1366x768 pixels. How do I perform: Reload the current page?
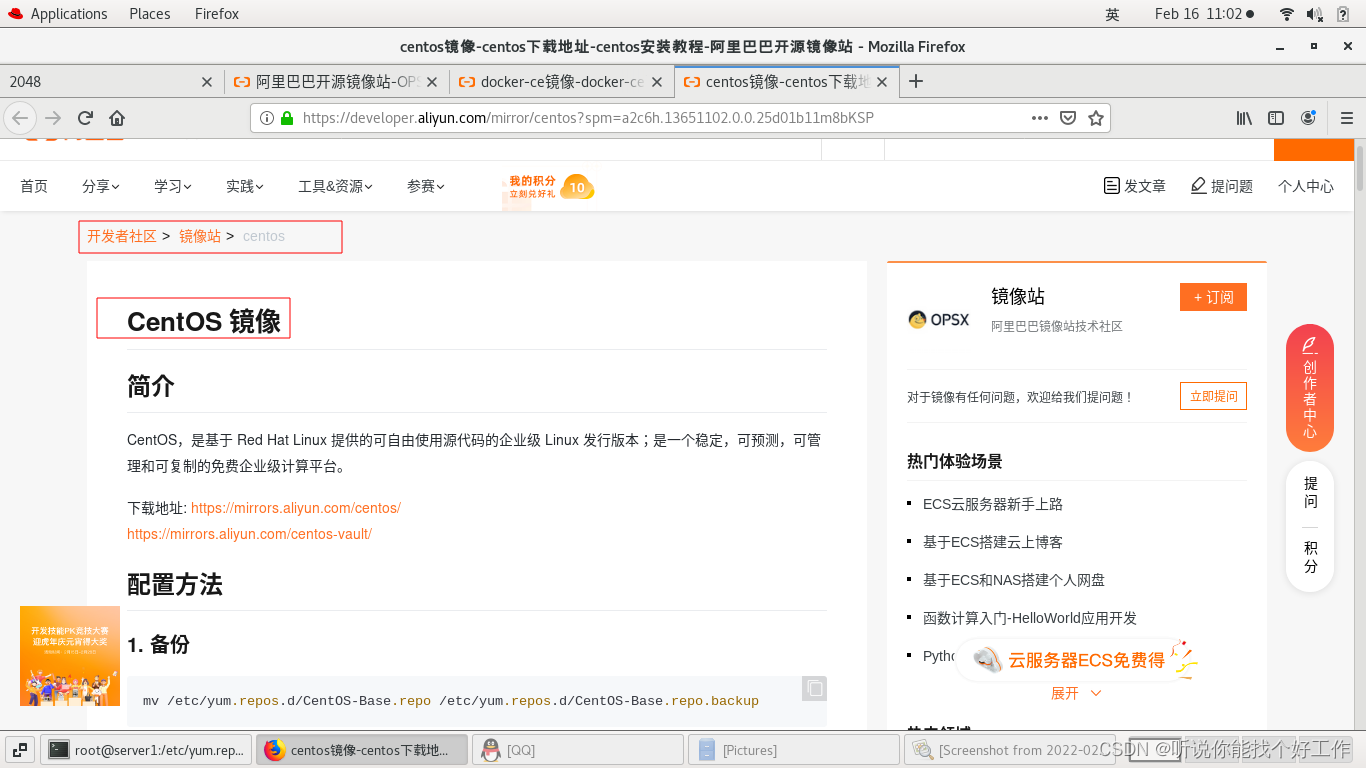click(85, 118)
